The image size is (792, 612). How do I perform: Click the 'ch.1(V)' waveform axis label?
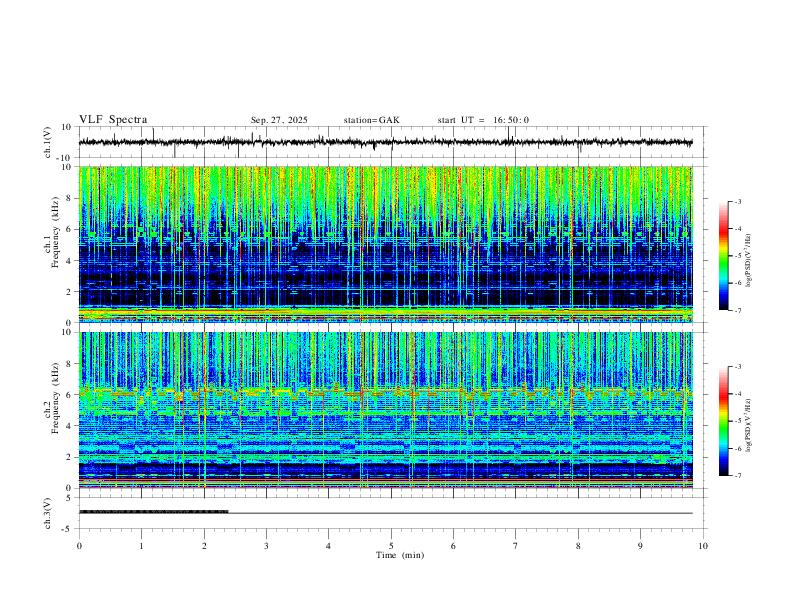48,142
